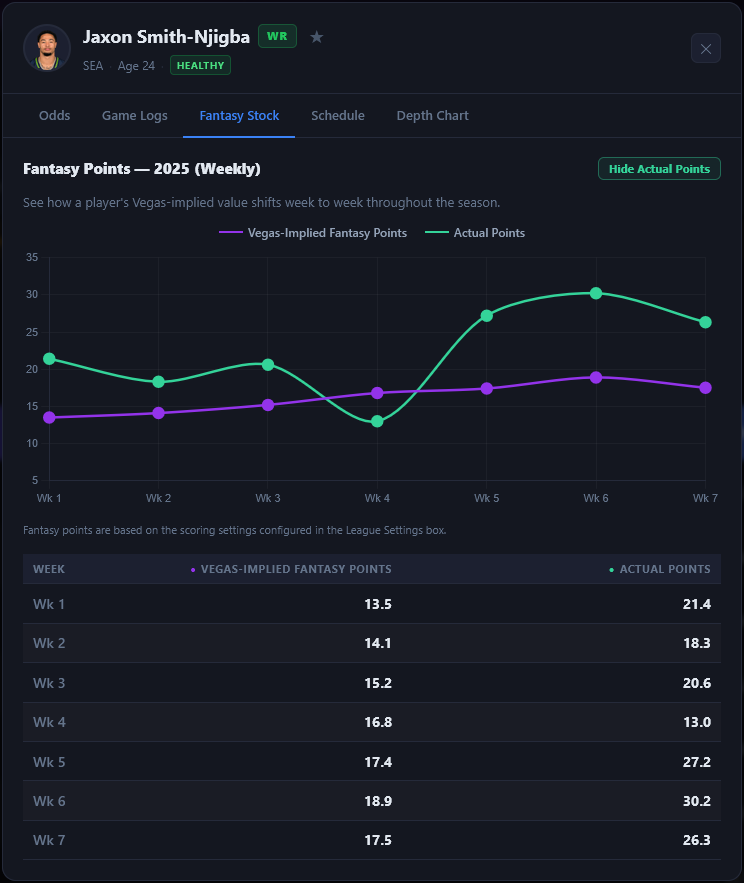Select the Wk 4 row in the points table

[x=372, y=722]
